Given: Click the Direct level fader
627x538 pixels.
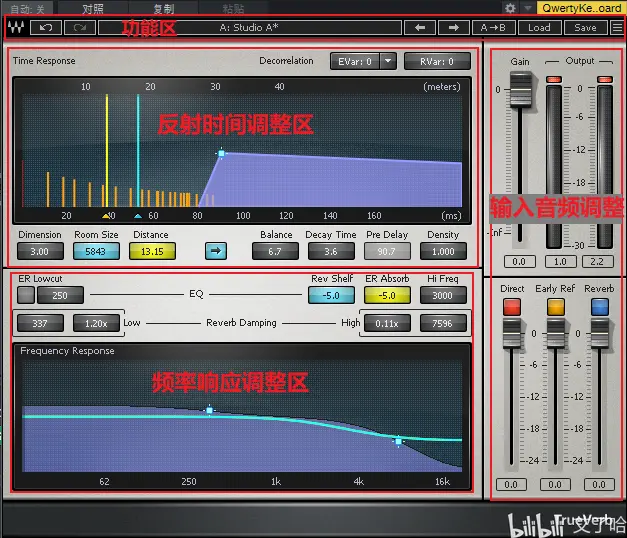Looking at the screenshot, I should pos(512,334).
